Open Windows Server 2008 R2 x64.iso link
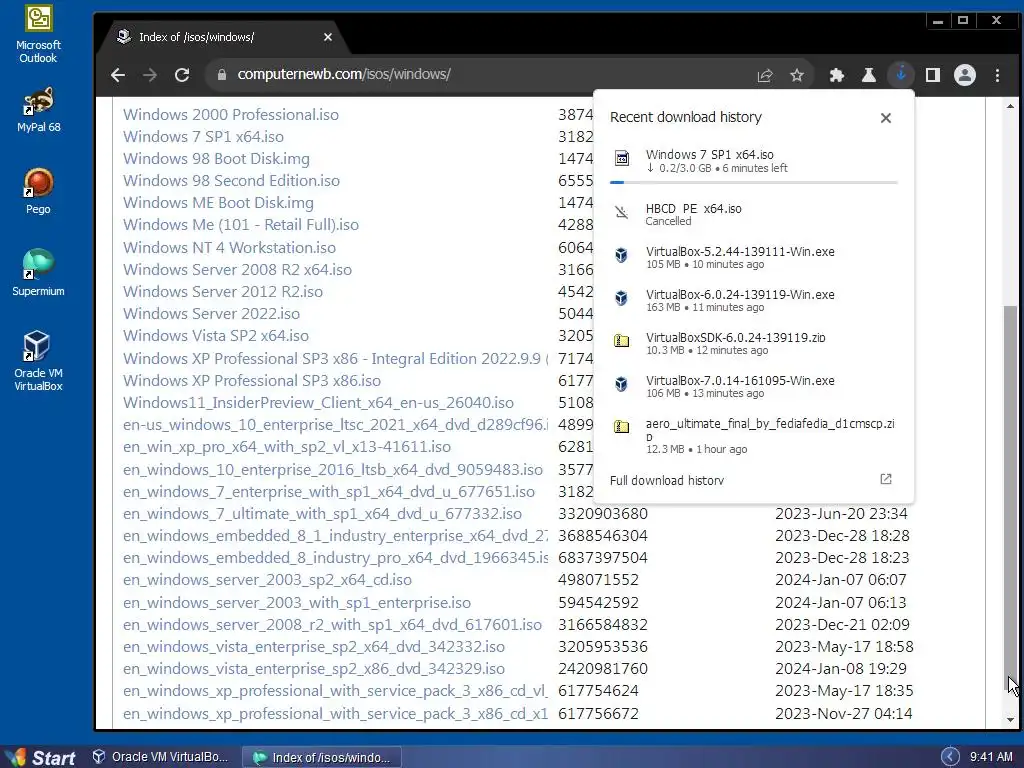 click(237, 270)
